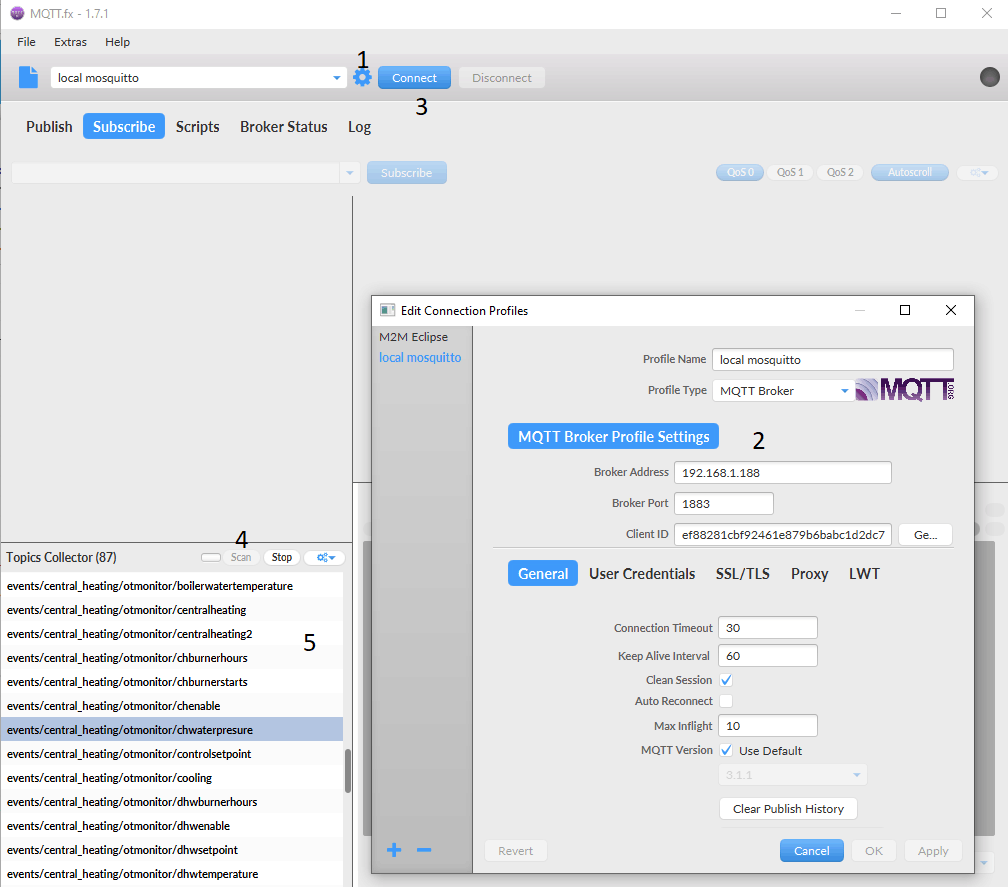
Task: Toggle MQTT Version Use Default checkbox
Action: (x=726, y=750)
